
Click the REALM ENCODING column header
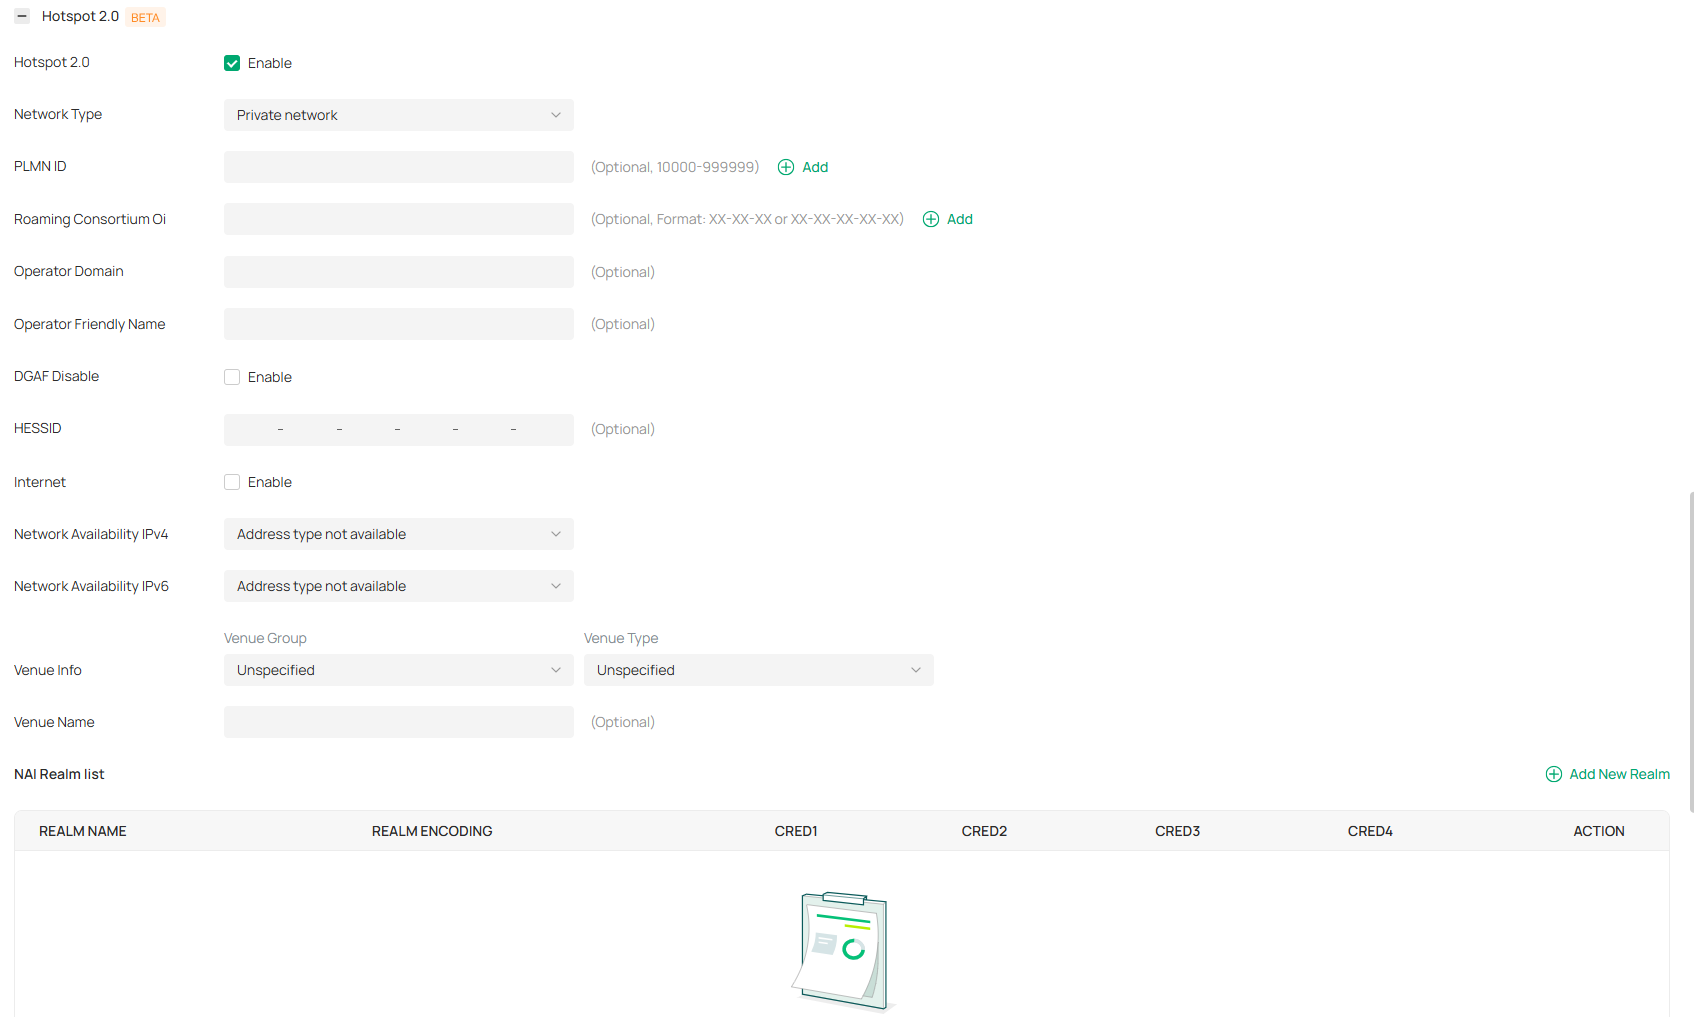[432, 831]
